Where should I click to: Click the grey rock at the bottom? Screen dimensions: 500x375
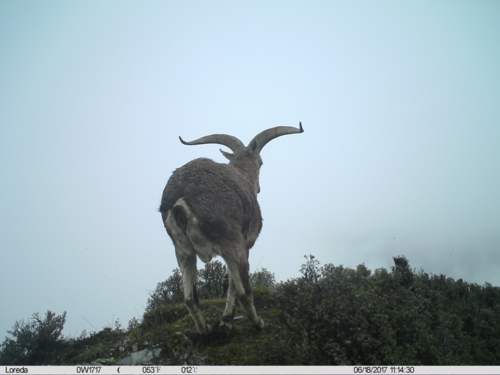(x=140, y=357)
